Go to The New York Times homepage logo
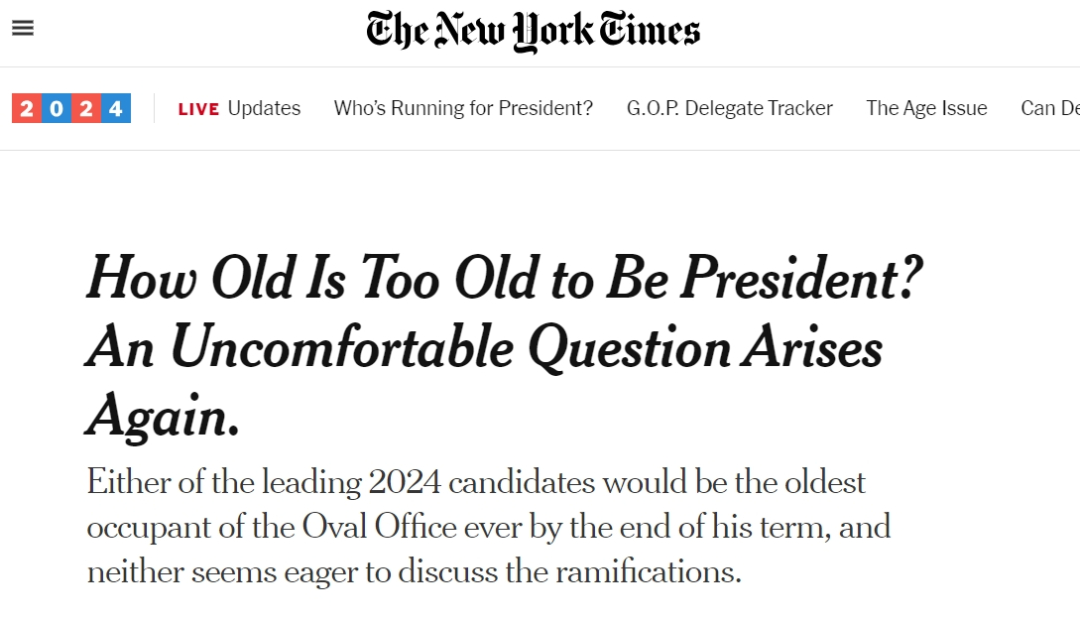This screenshot has width=1080, height=622. (533, 31)
